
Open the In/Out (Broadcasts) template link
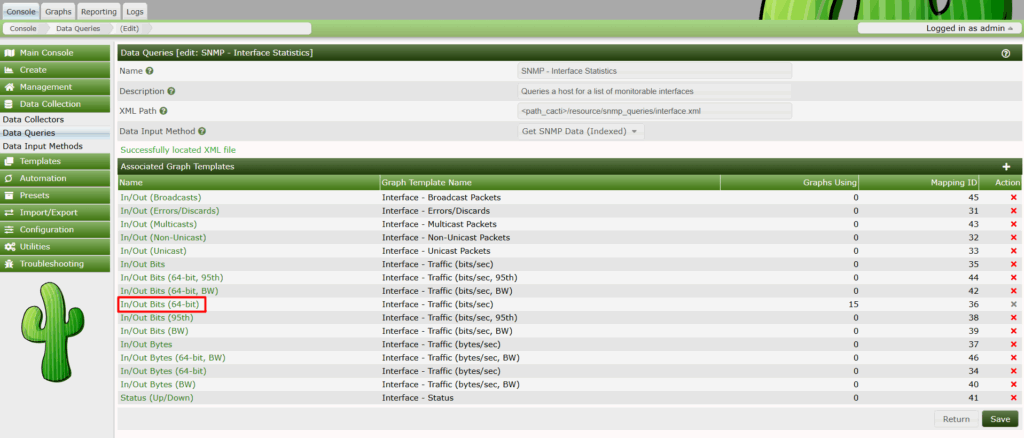point(161,197)
